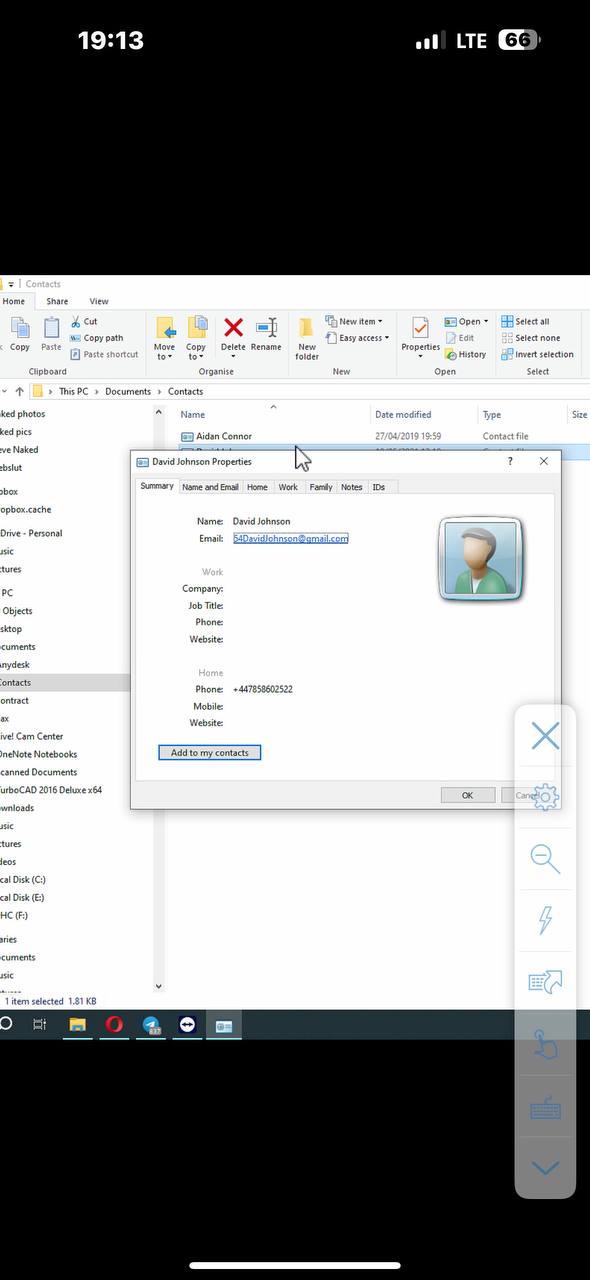This screenshot has width=590, height=1280.
Task: Tap the lightning bolt icon in remote toolbar
Action: click(x=545, y=919)
